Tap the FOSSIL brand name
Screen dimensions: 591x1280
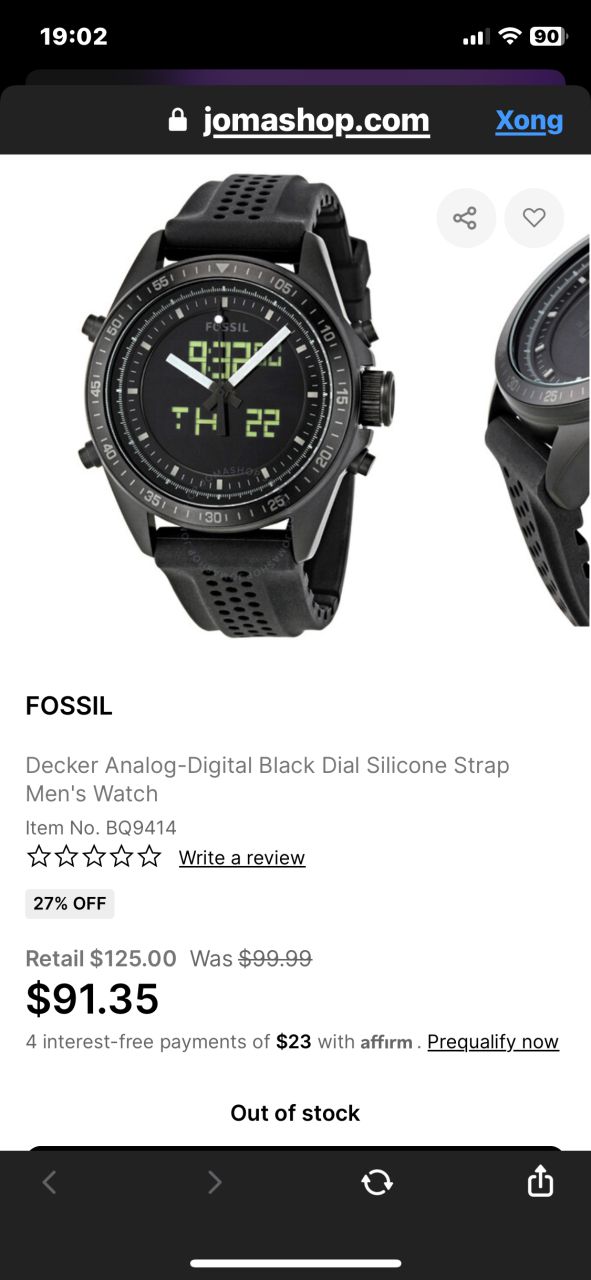point(69,706)
